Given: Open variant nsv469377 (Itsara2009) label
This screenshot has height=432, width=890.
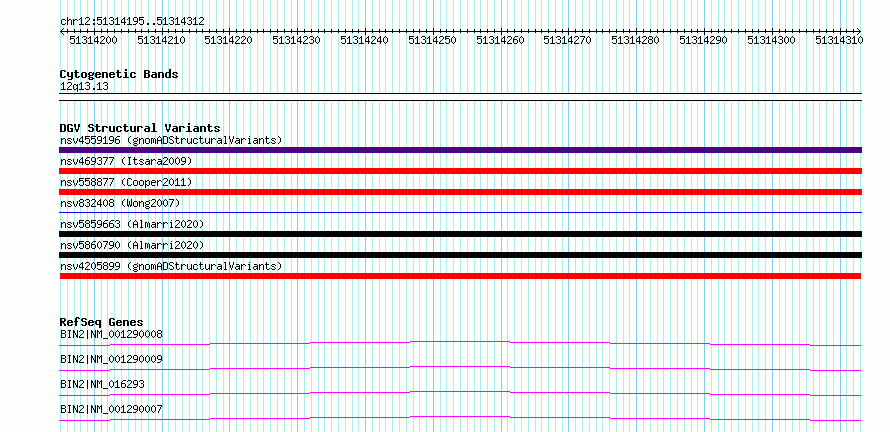Looking at the screenshot, I should (x=126, y=161).
